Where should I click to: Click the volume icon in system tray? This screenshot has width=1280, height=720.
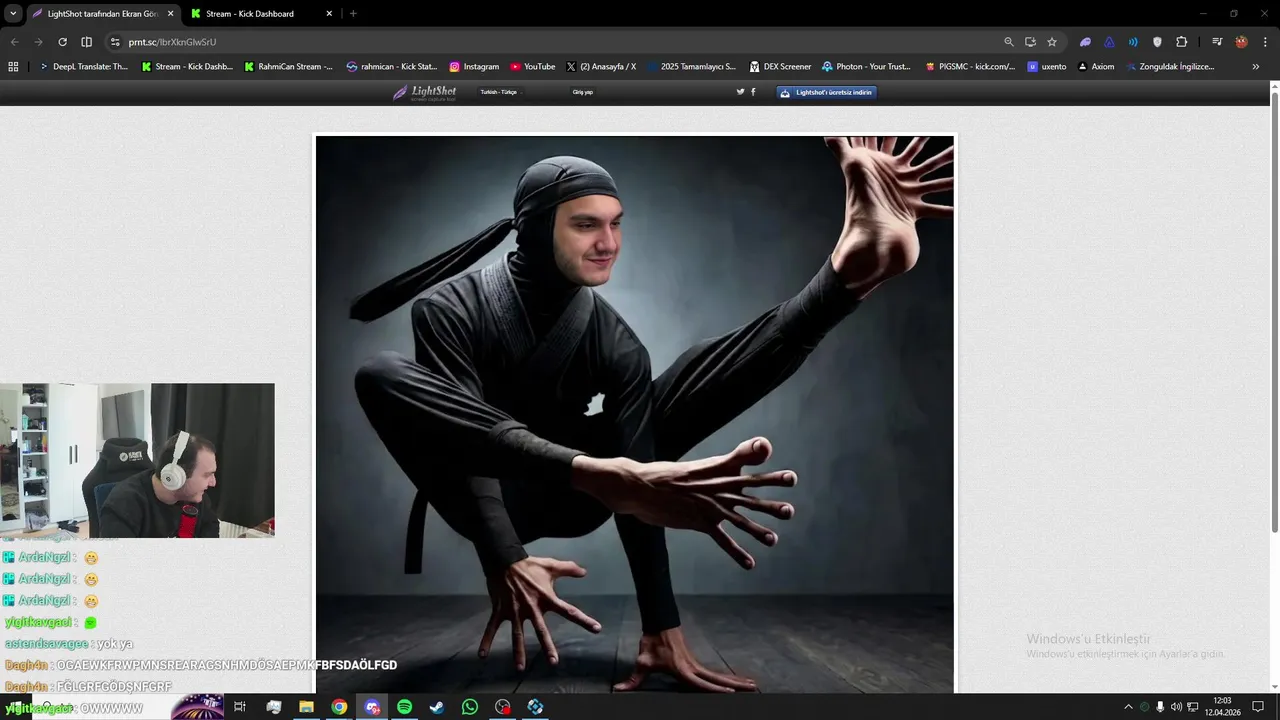(x=1176, y=707)
